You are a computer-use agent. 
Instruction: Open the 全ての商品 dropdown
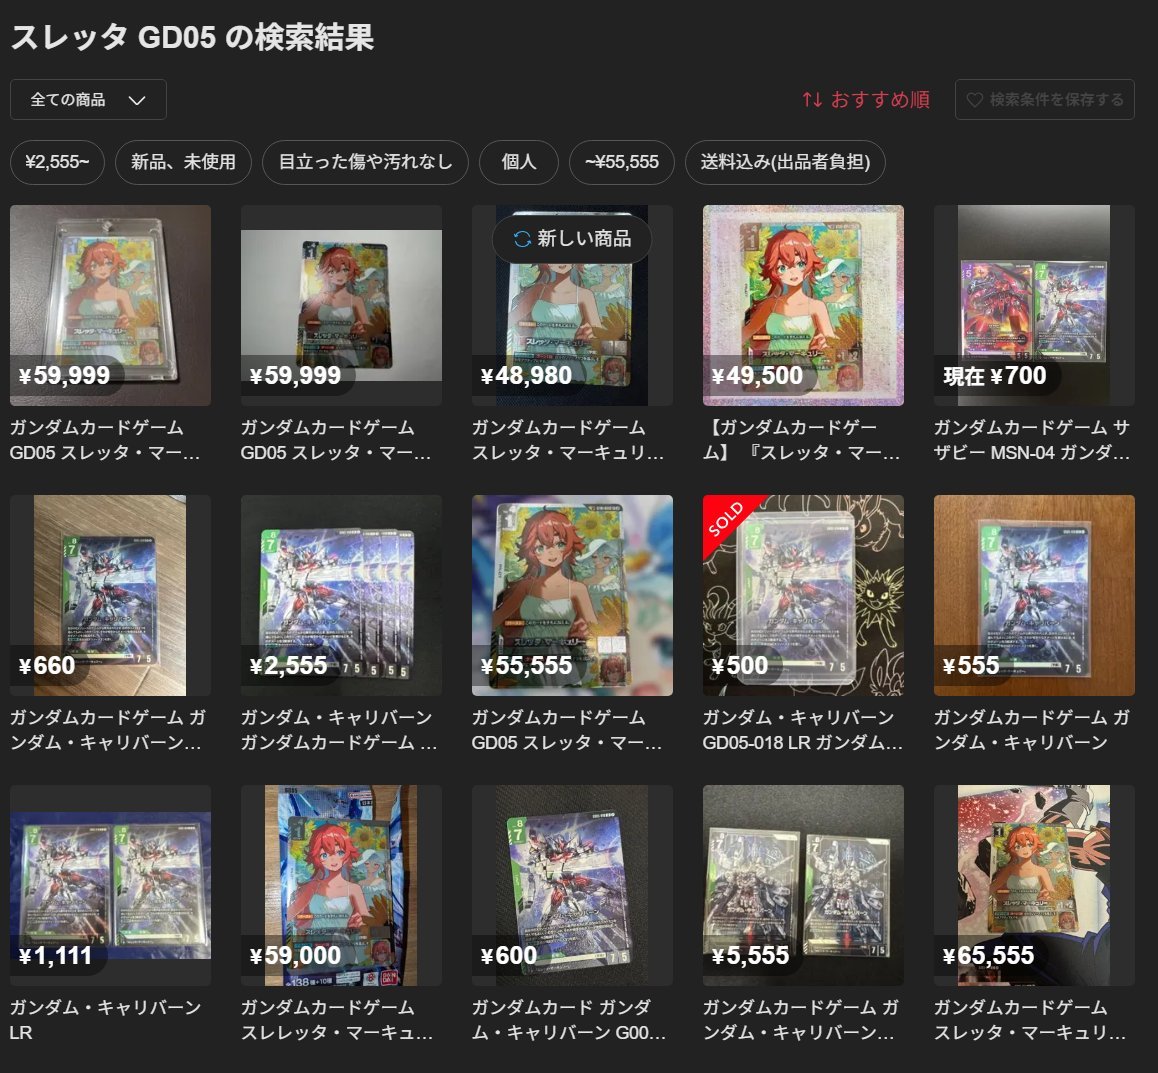88,100
